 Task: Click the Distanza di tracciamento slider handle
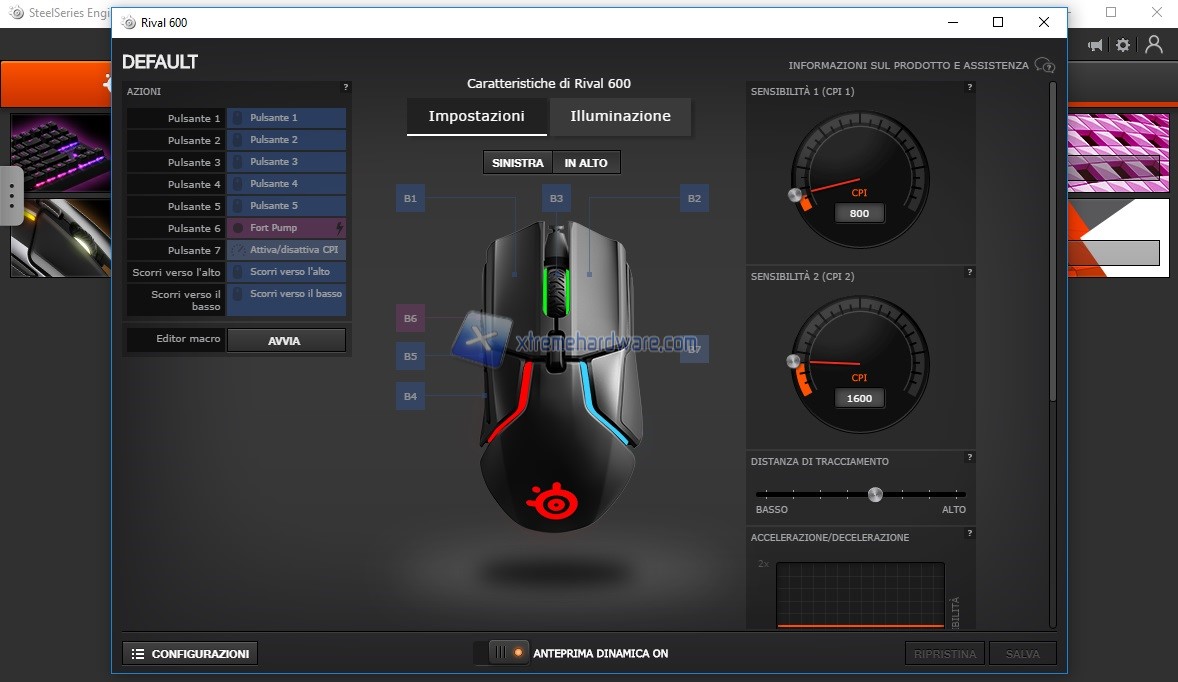click(875, 494)
